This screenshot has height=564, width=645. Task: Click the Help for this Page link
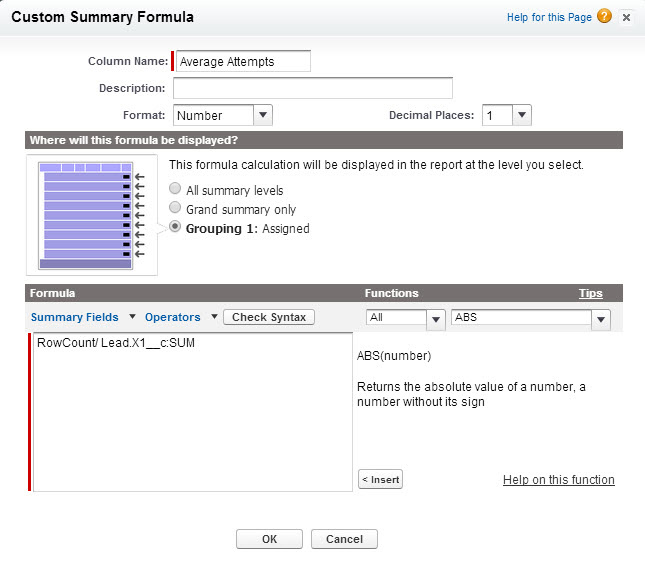549,17
